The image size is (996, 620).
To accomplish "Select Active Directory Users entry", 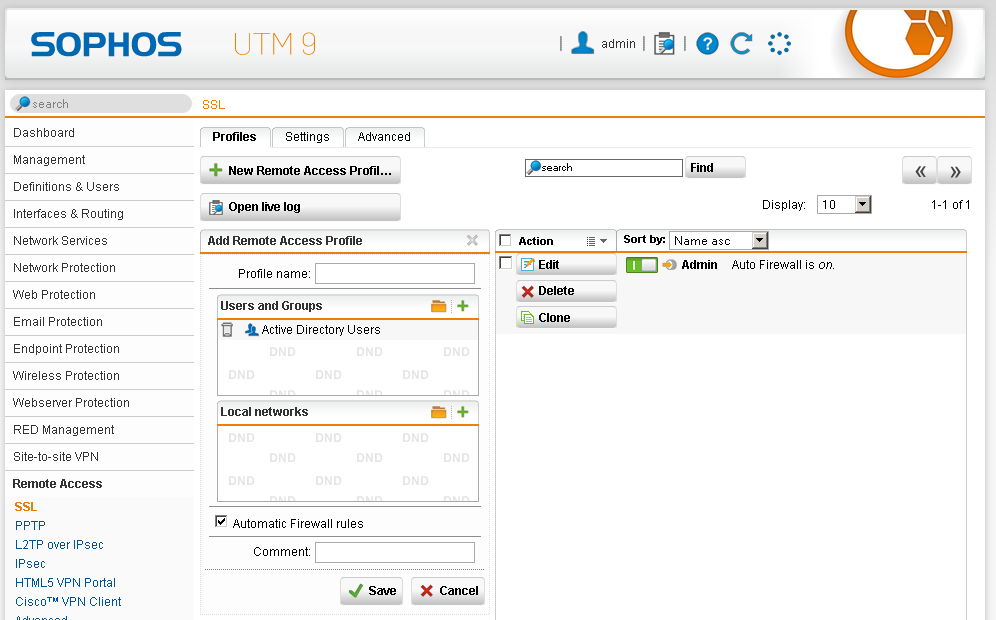I will tap(321, 330).
